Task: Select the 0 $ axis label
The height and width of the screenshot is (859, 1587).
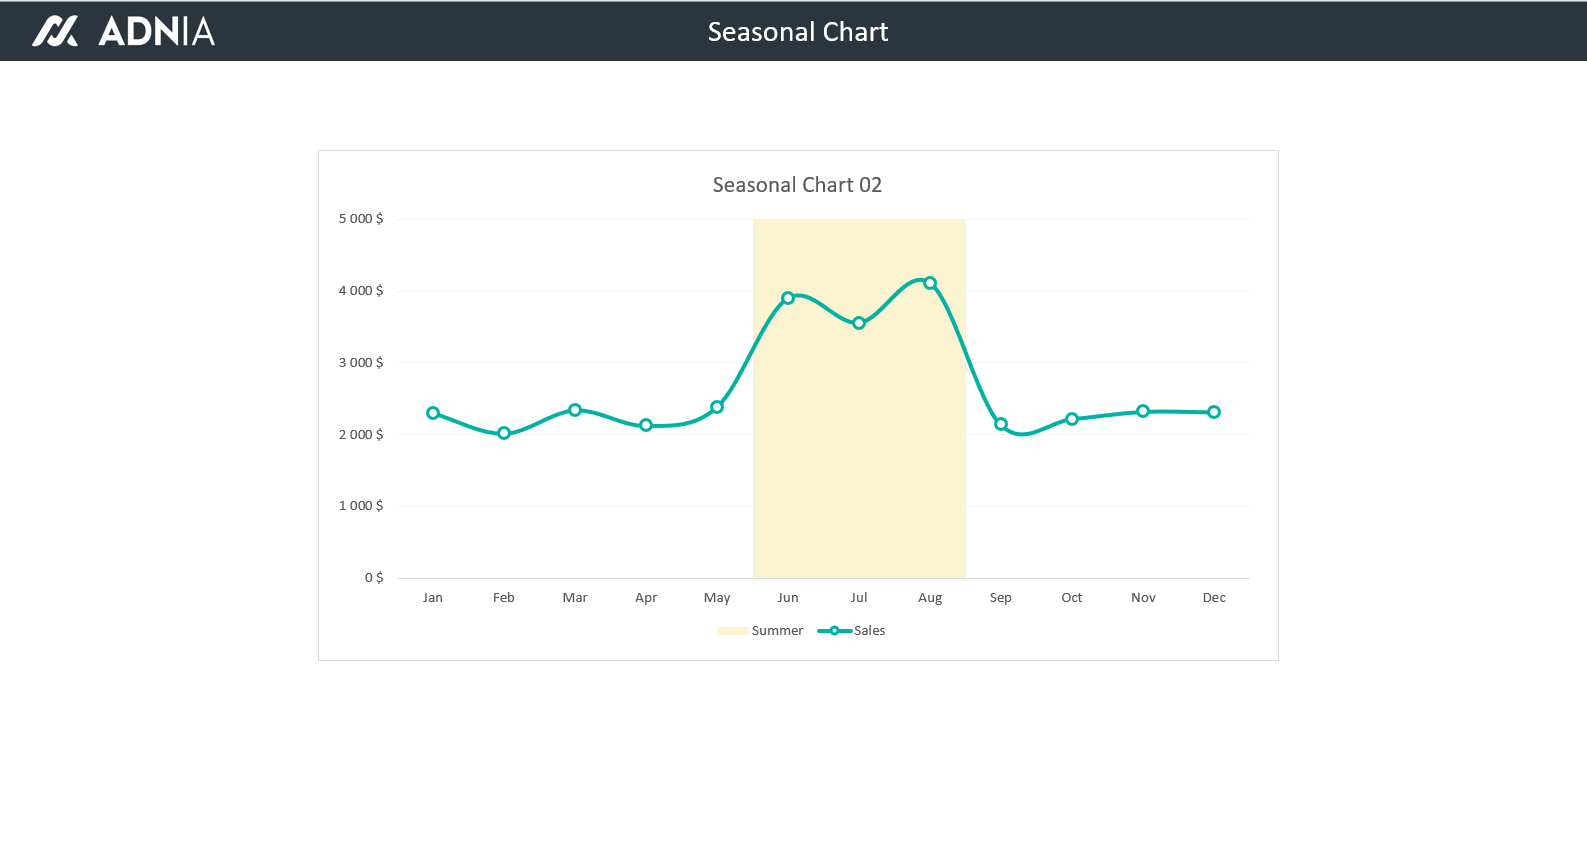Action: (374, 578)
